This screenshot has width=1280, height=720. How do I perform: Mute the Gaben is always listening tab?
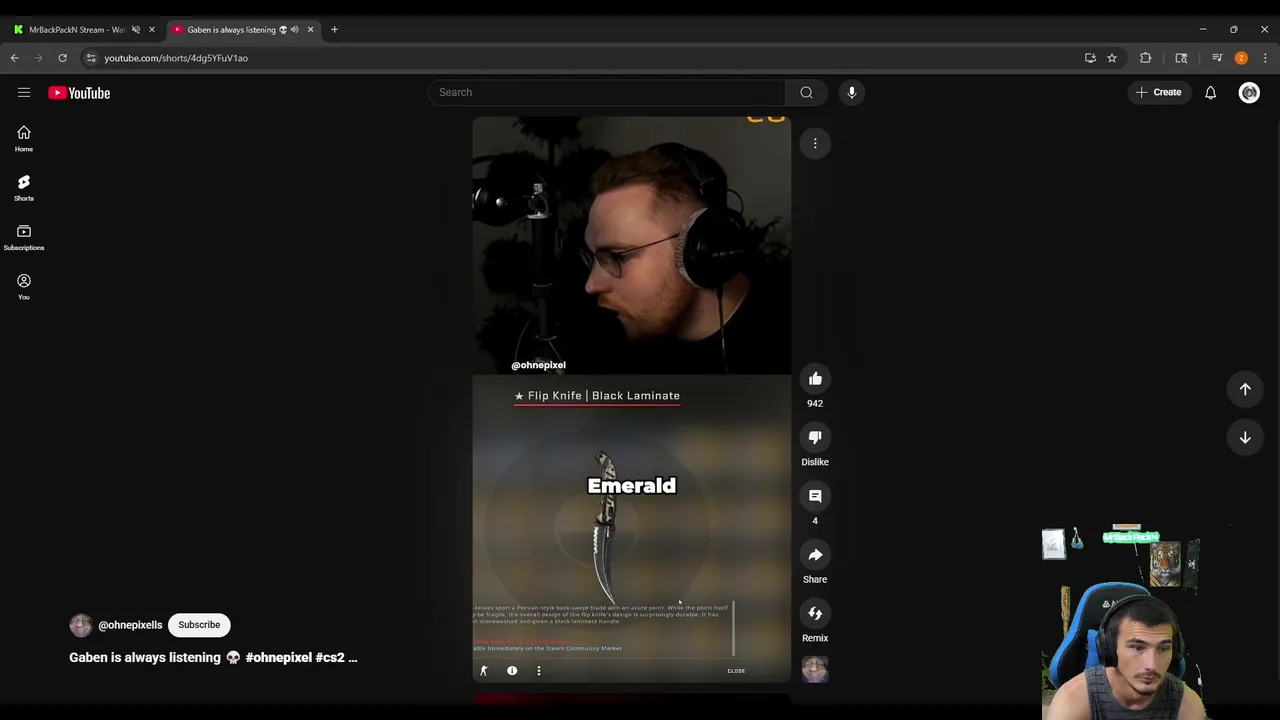tap(294, 30)
